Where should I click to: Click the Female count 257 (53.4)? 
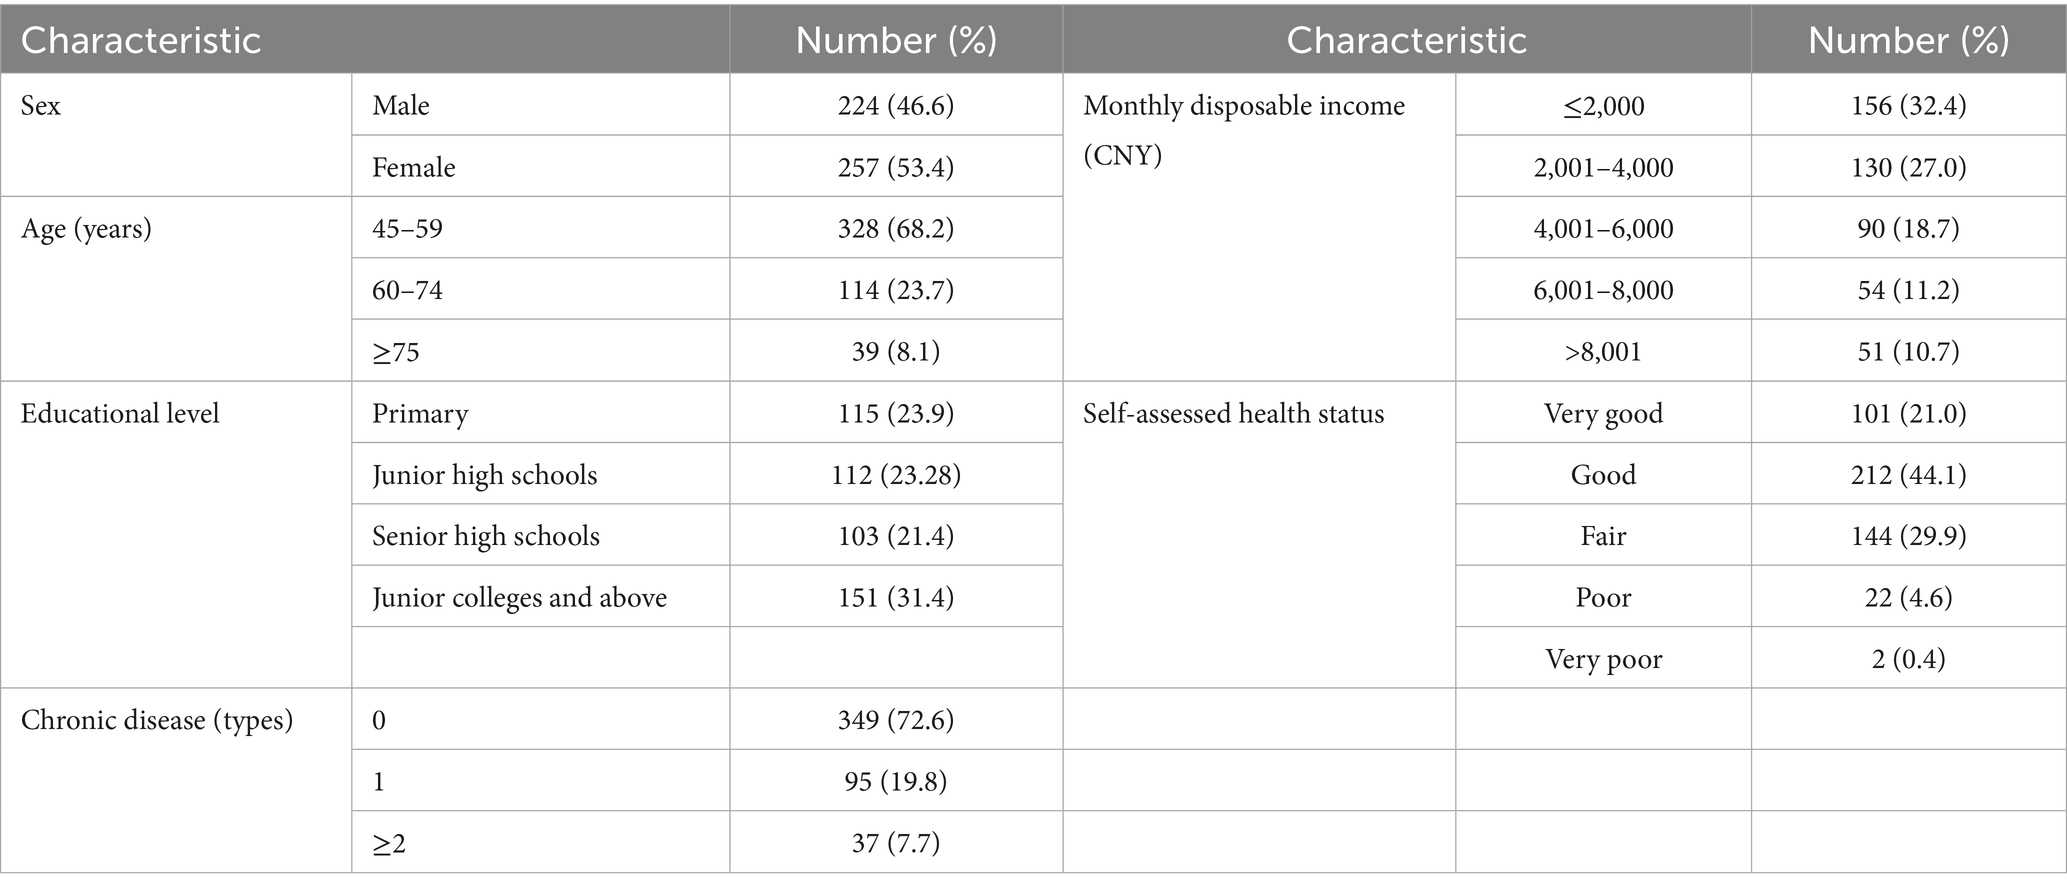tap(895, 167)
